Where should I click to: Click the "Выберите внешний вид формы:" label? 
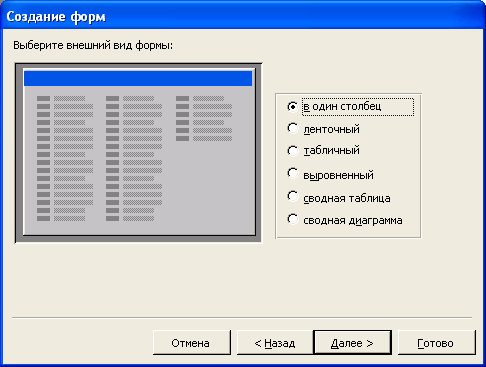coord(93,45)
